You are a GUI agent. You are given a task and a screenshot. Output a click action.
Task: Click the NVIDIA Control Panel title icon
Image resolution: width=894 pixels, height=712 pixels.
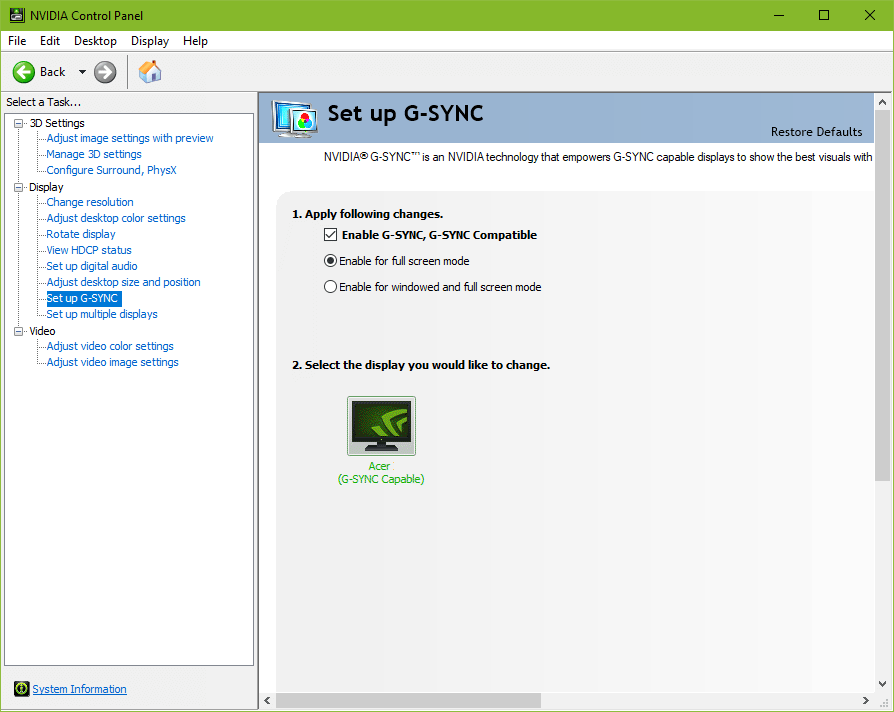(x=17, y=15)
